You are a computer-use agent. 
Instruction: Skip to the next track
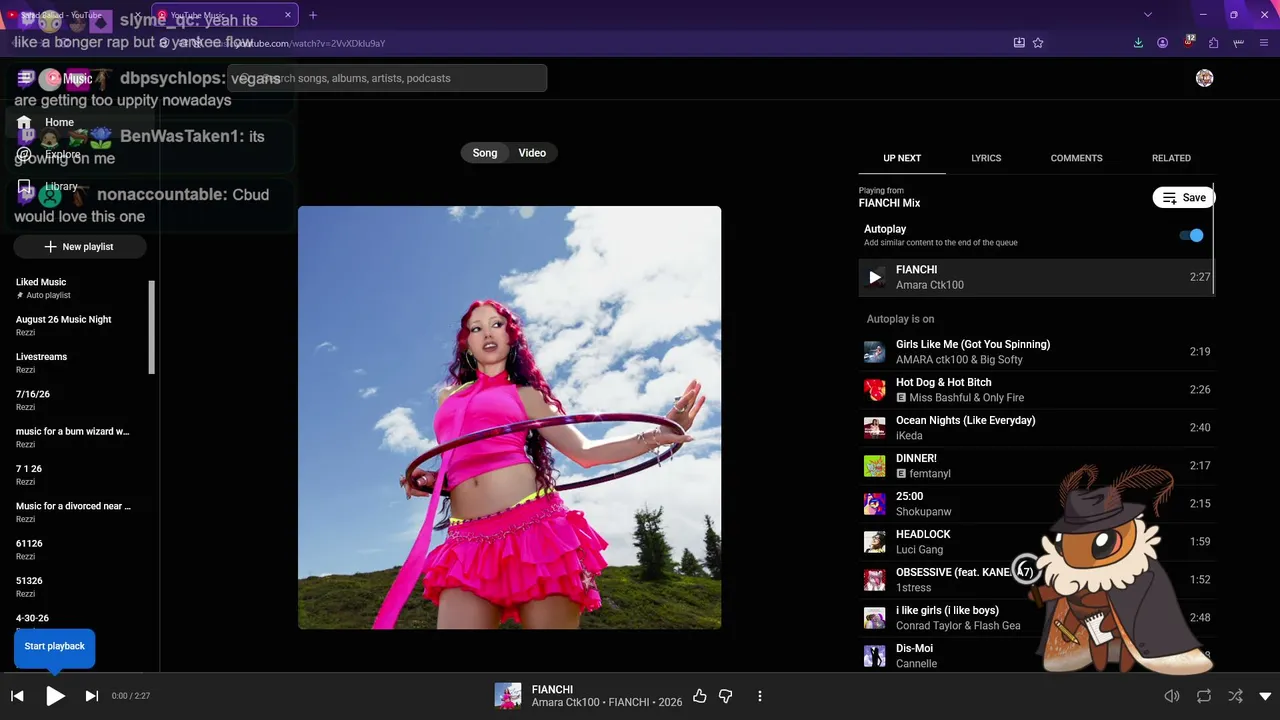pos(92,696)
